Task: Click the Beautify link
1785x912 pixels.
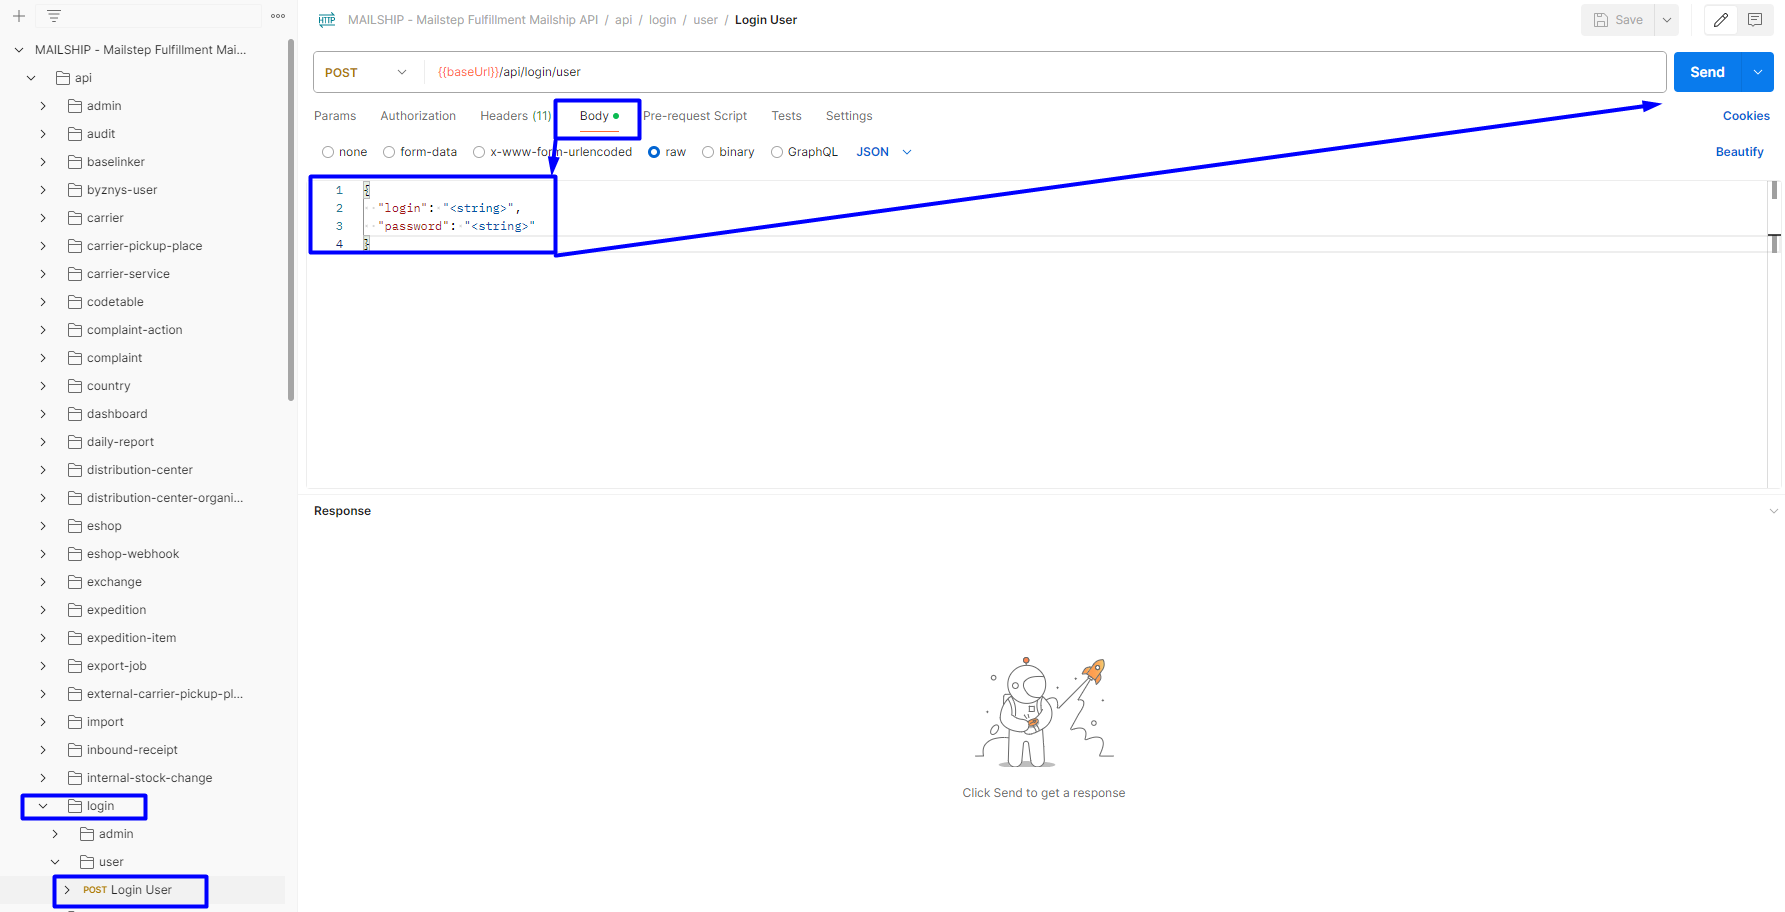Action: 1739,152
